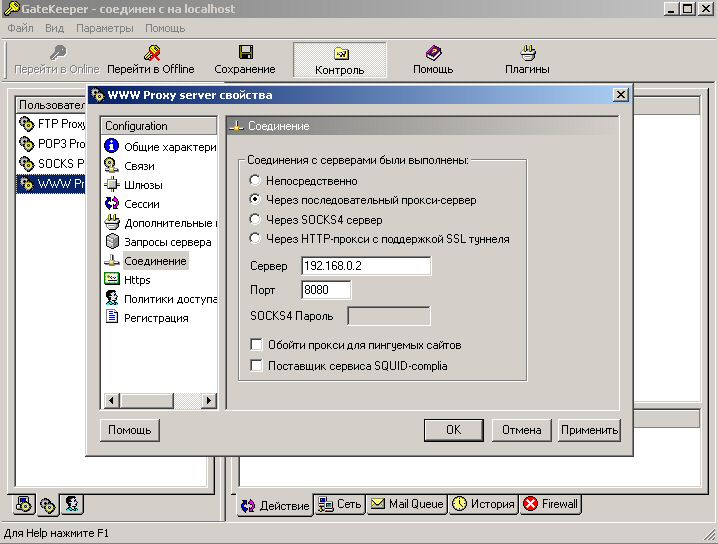The width and height of the screenshot is (718, 544).
Task: Click the Сервер field containing 192.168.0.2
Action: tap(366, 266)
